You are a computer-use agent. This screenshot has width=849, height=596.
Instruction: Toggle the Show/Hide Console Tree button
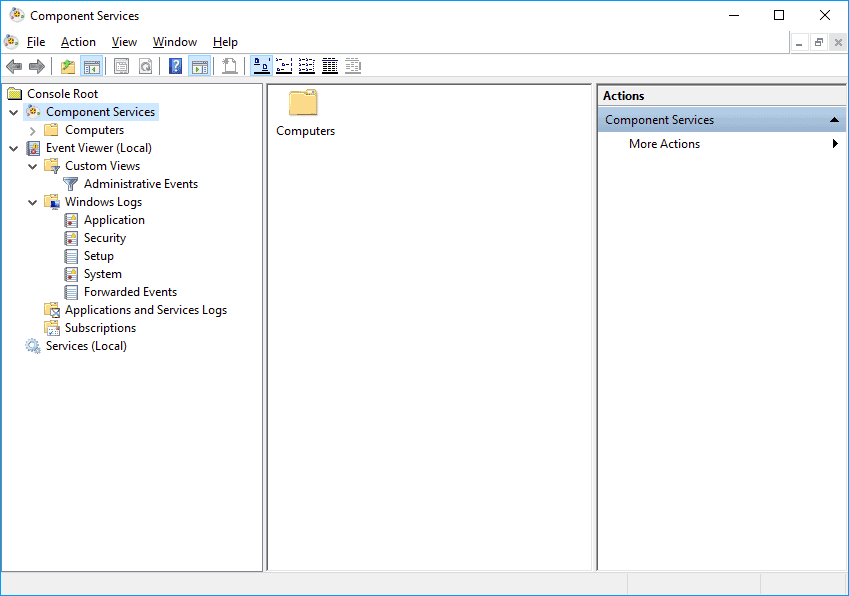pos(91,67)
